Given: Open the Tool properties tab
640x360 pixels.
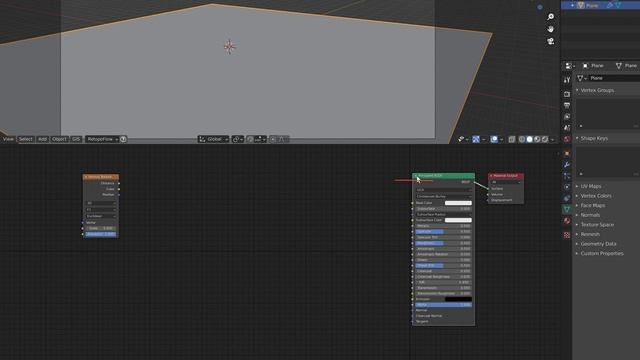Looking at the screenshot, I should [567, 80].
